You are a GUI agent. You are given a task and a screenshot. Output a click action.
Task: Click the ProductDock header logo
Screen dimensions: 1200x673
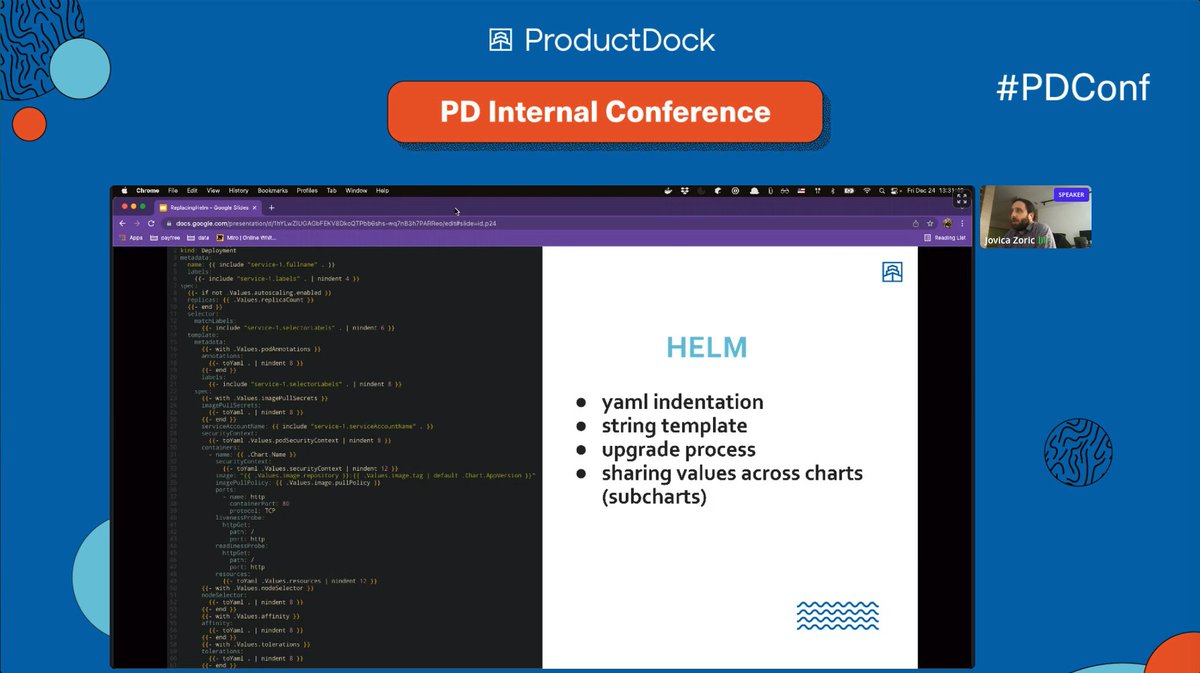(602, 40)
